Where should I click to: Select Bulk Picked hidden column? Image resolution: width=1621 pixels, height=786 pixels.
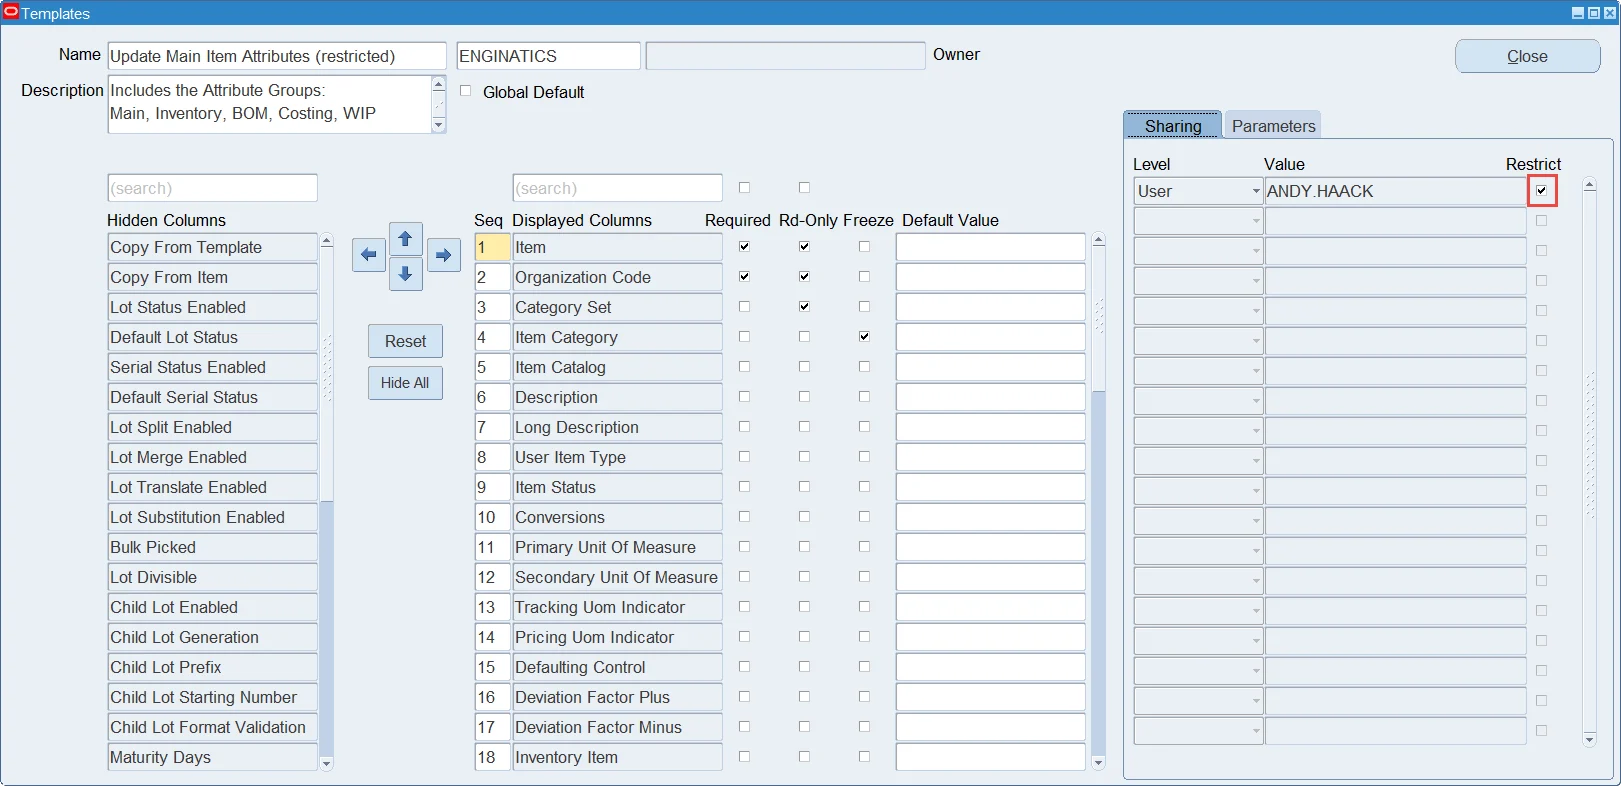click(212, 547)
